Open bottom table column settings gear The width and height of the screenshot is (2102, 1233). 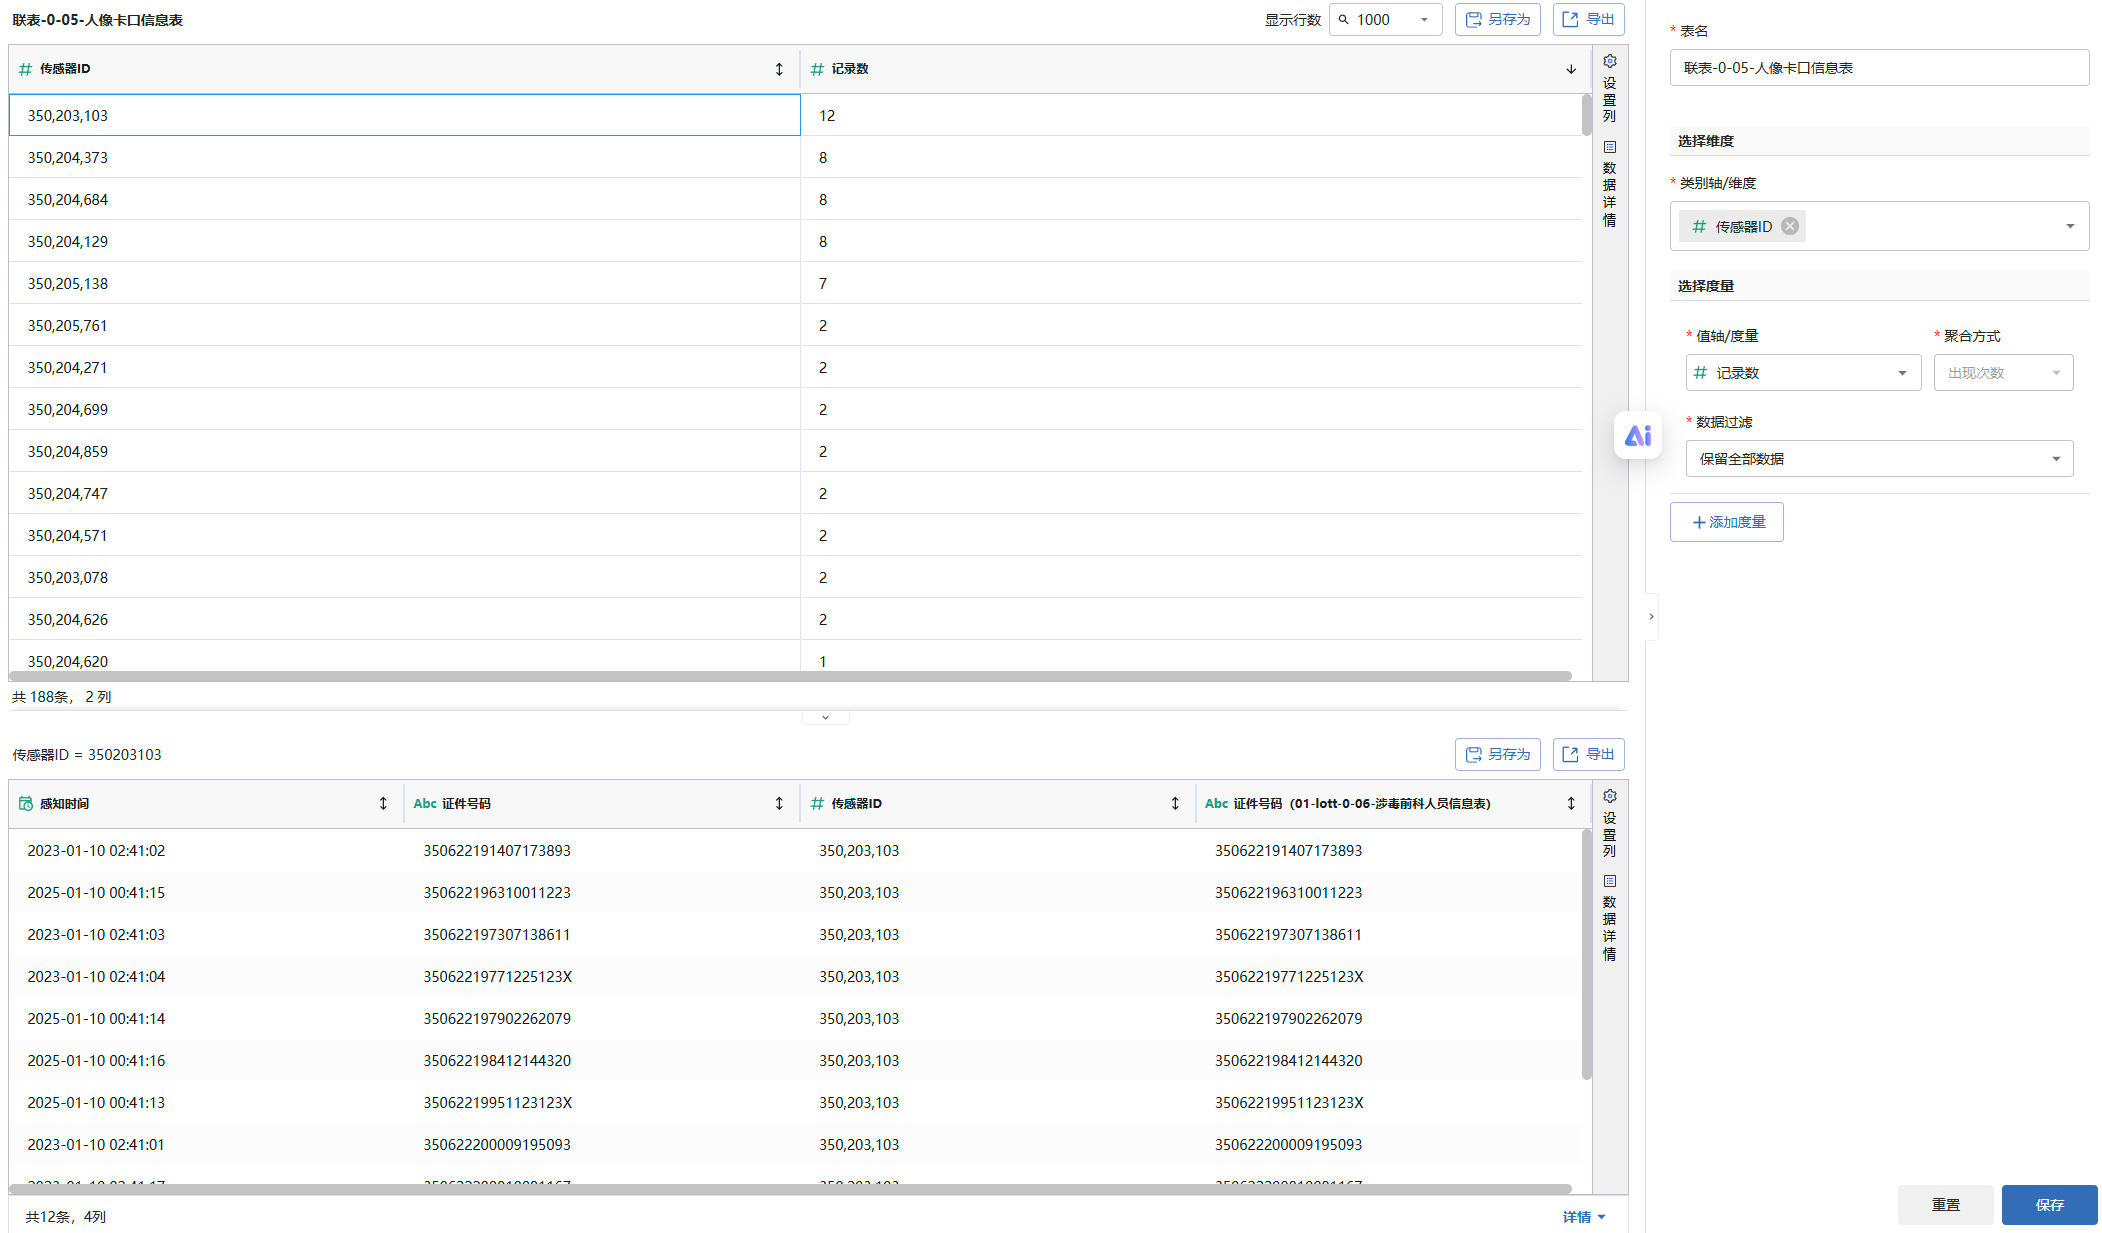1609,797
